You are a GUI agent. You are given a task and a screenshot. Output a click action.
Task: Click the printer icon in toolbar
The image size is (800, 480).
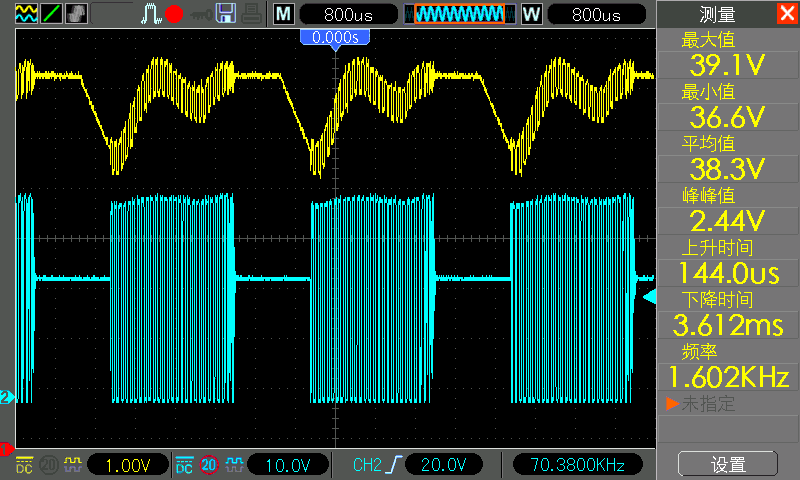click(x=252, y=14)
